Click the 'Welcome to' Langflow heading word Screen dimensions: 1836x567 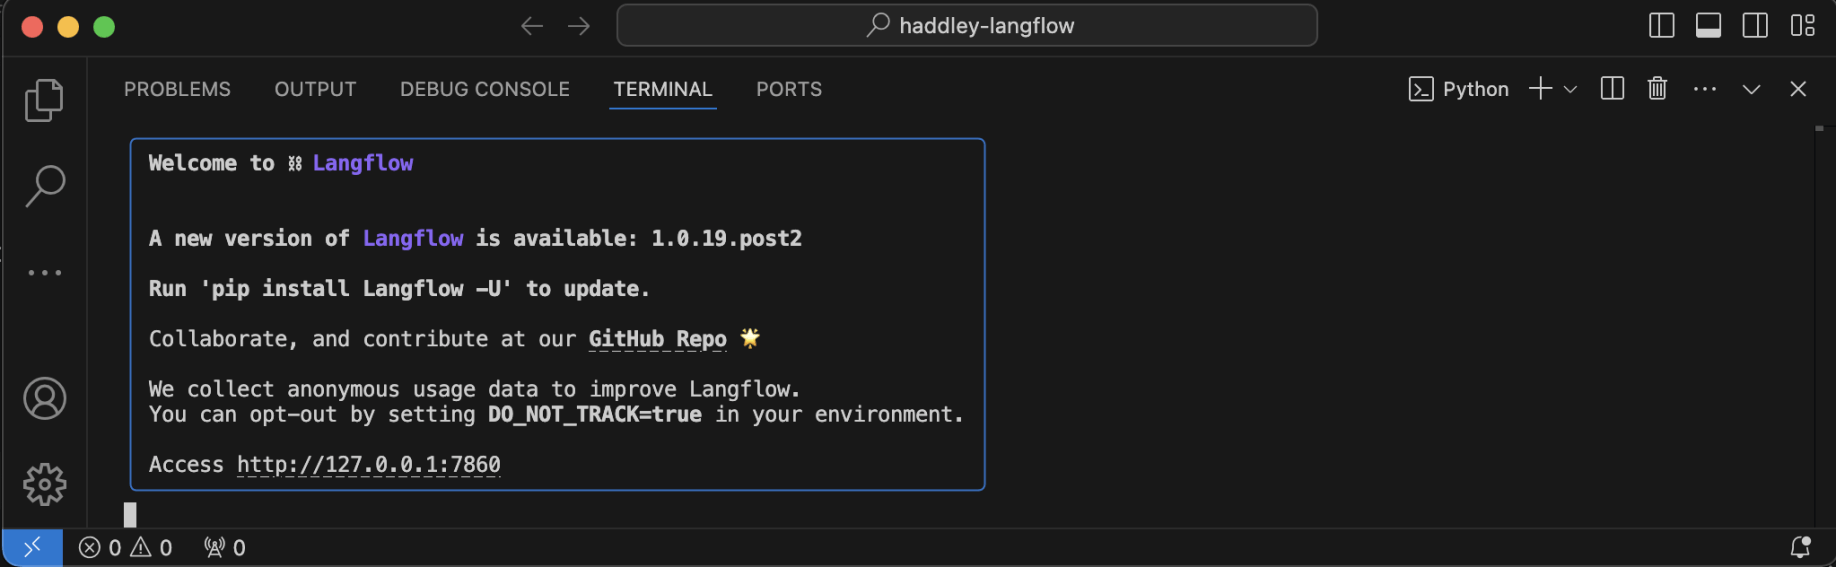[x=211, y=163]
